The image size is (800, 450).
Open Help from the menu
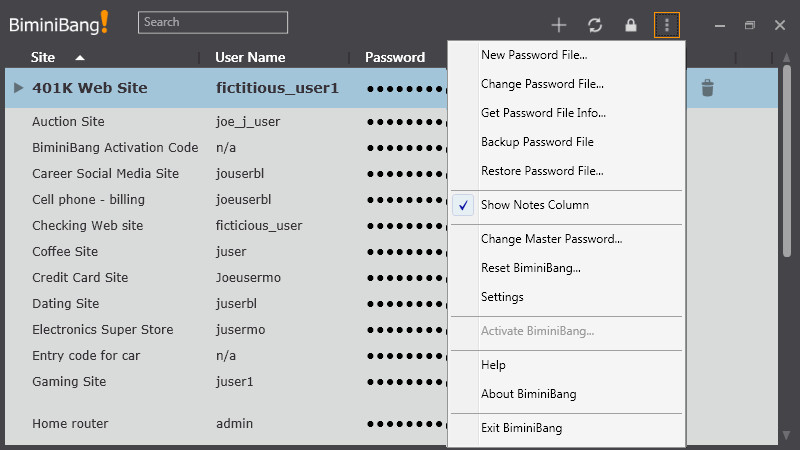point(493,365)
